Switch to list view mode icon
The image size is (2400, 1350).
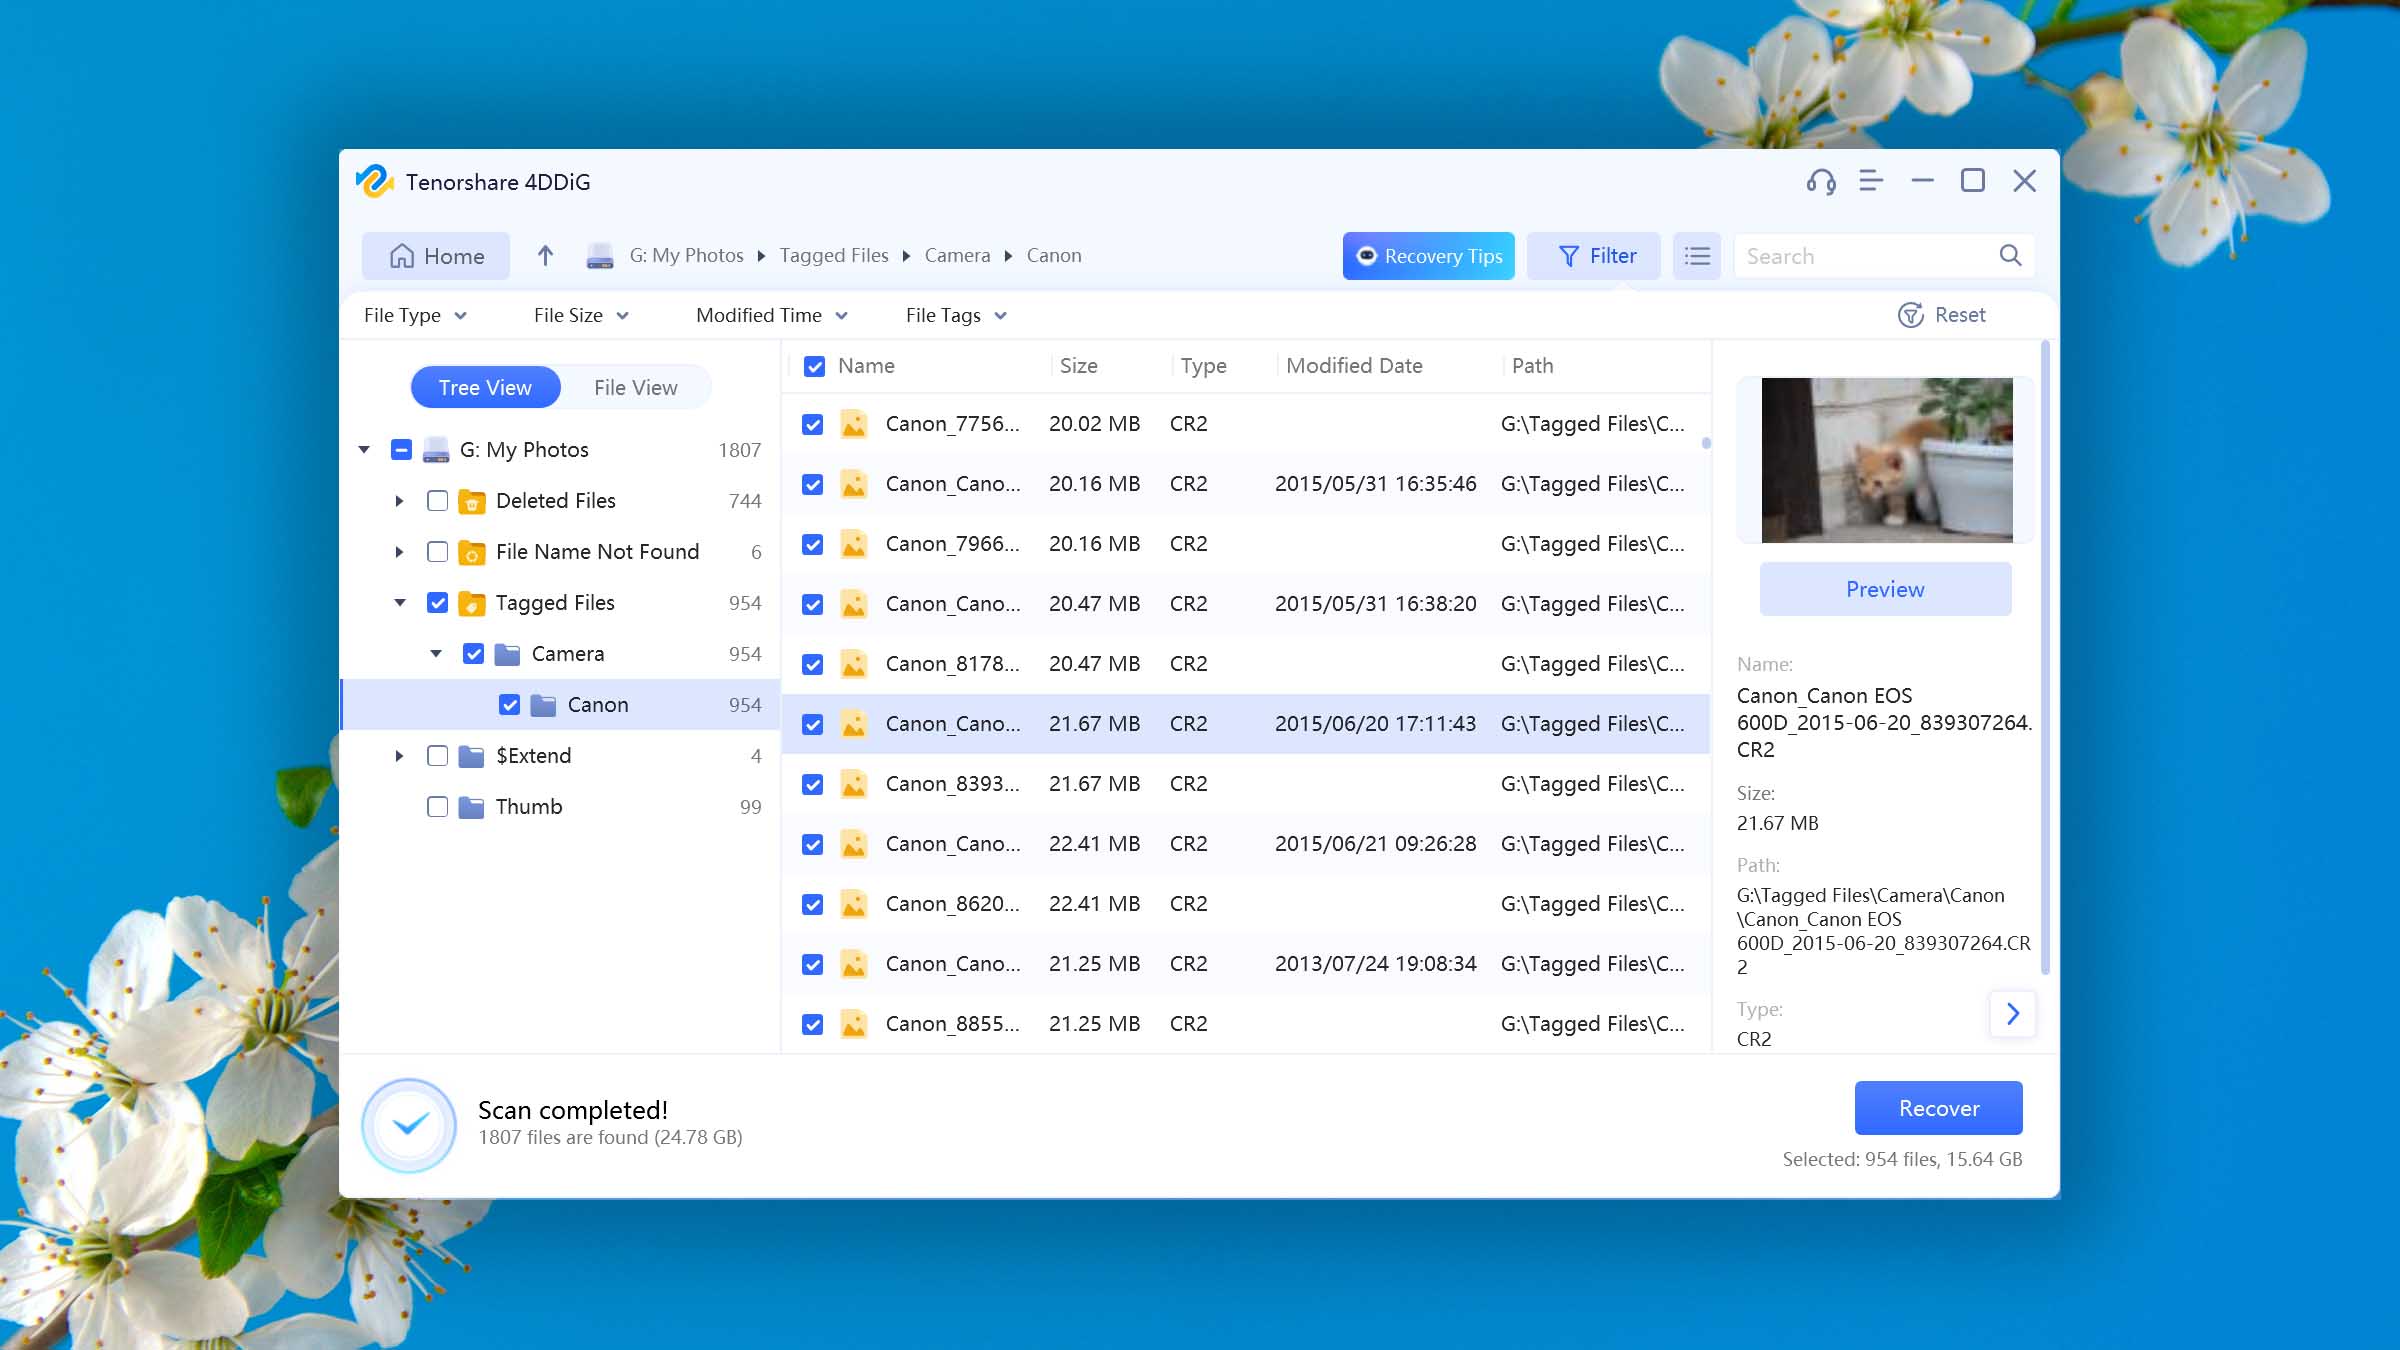tap(1697, 256)
